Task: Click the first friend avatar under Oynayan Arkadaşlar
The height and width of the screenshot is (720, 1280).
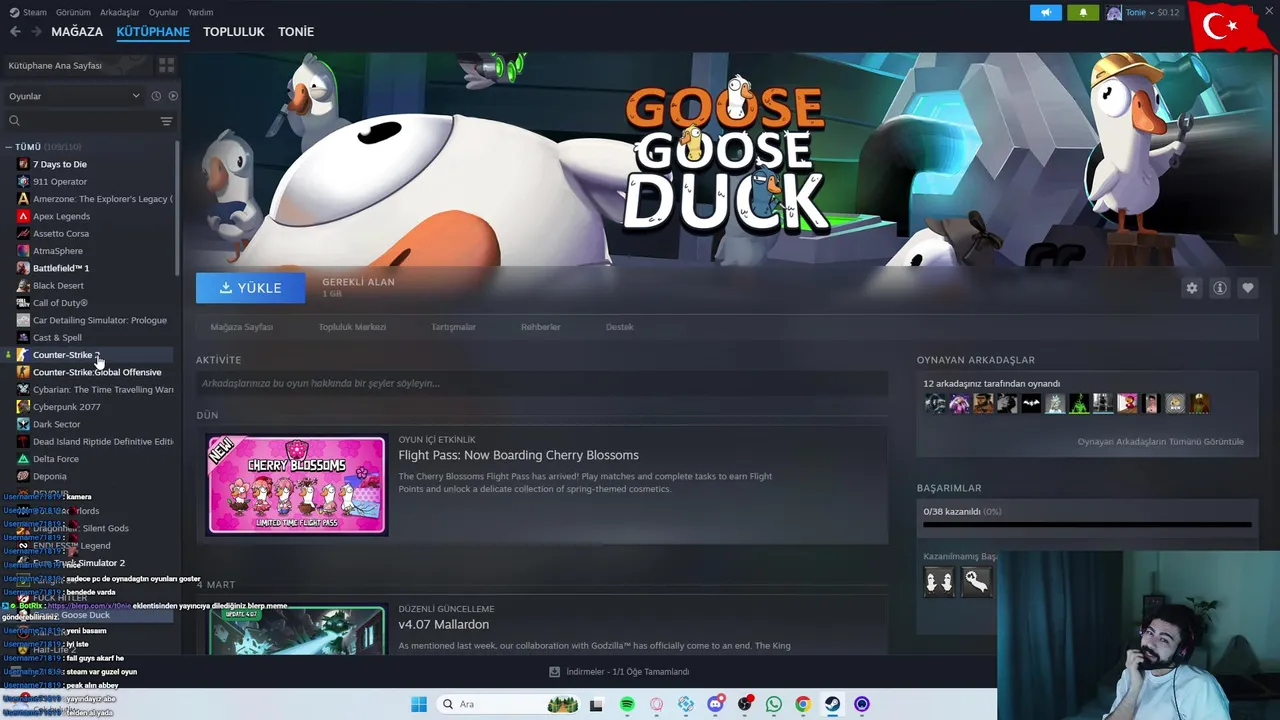Action: coord(935,404)
